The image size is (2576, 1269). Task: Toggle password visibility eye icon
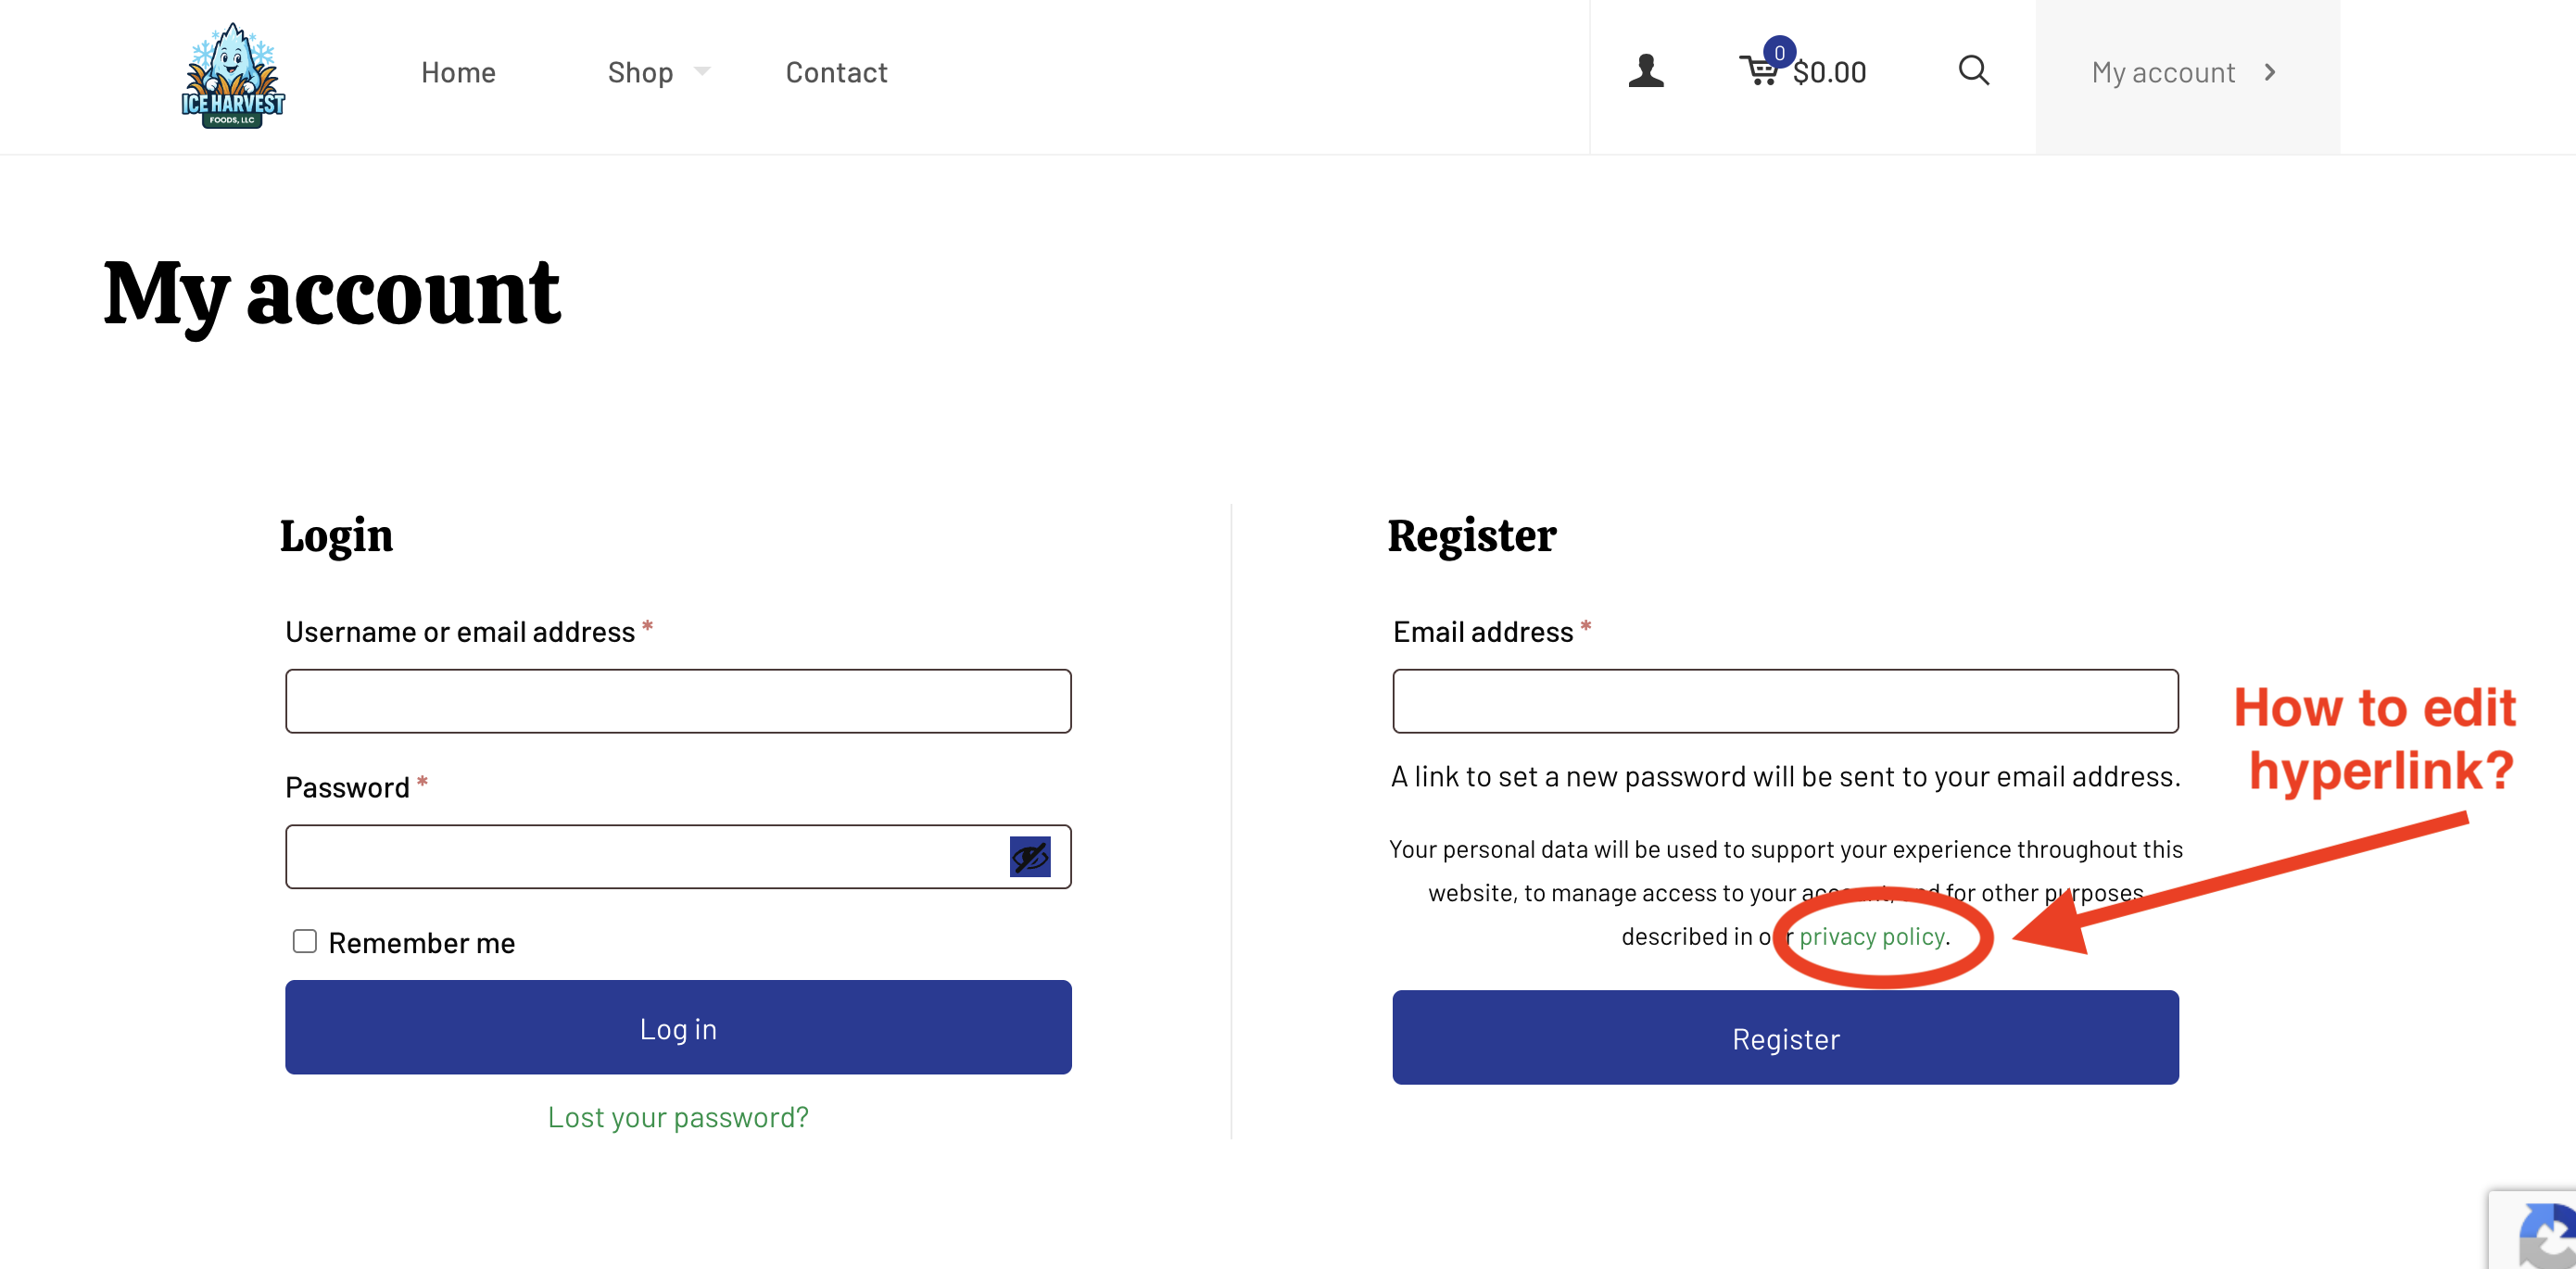1029,857
